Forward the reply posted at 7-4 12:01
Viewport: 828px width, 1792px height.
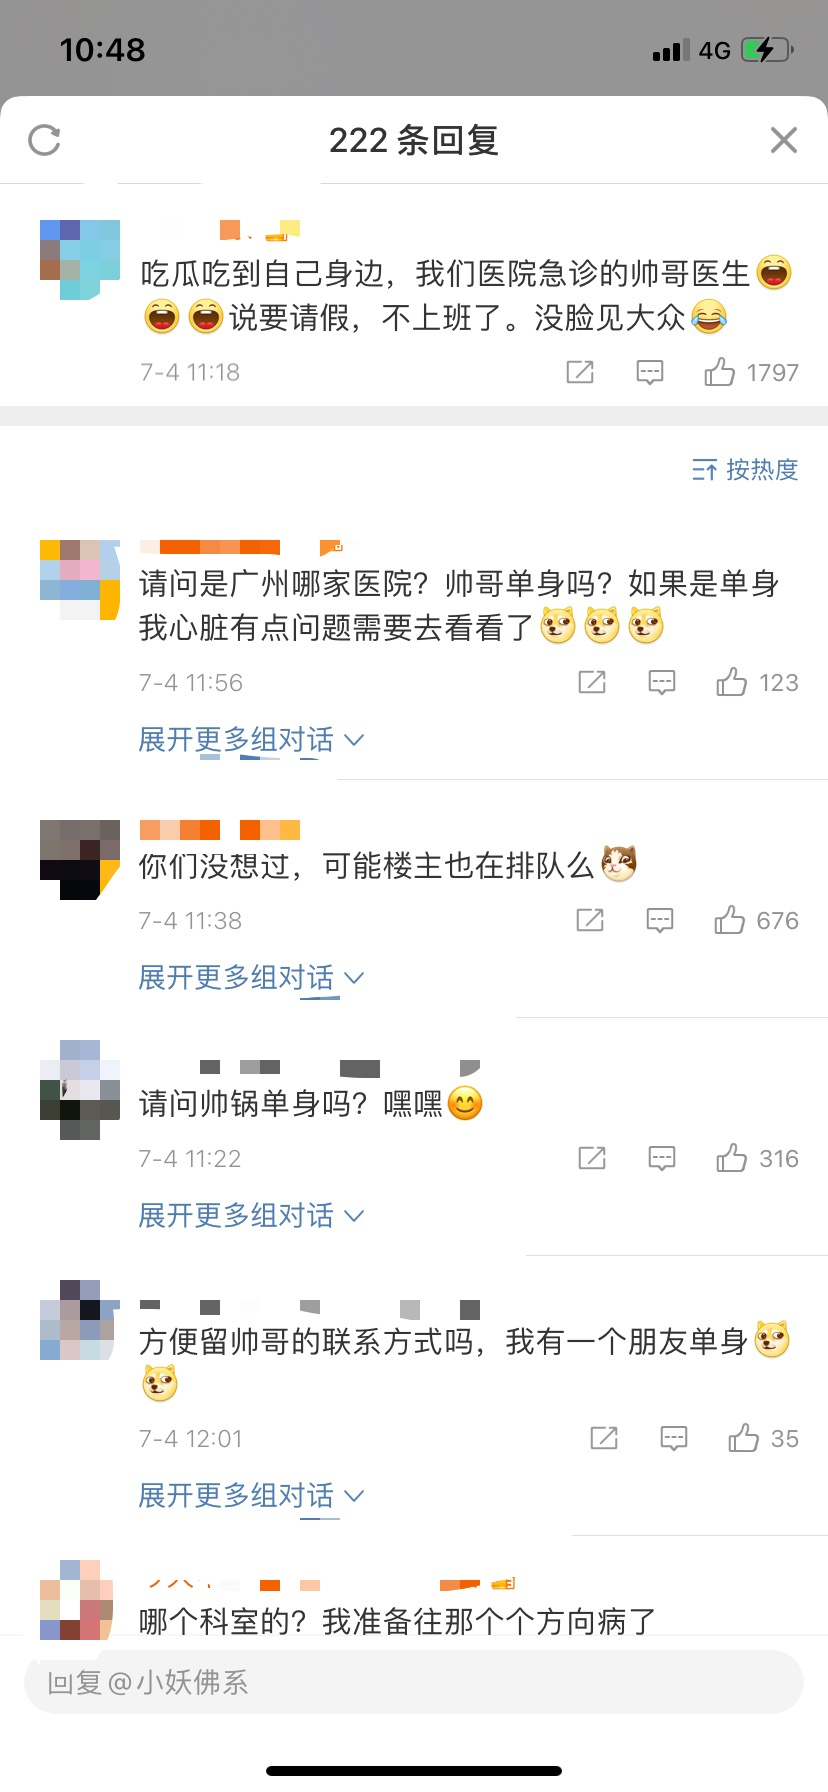[x=604, y=1438]
